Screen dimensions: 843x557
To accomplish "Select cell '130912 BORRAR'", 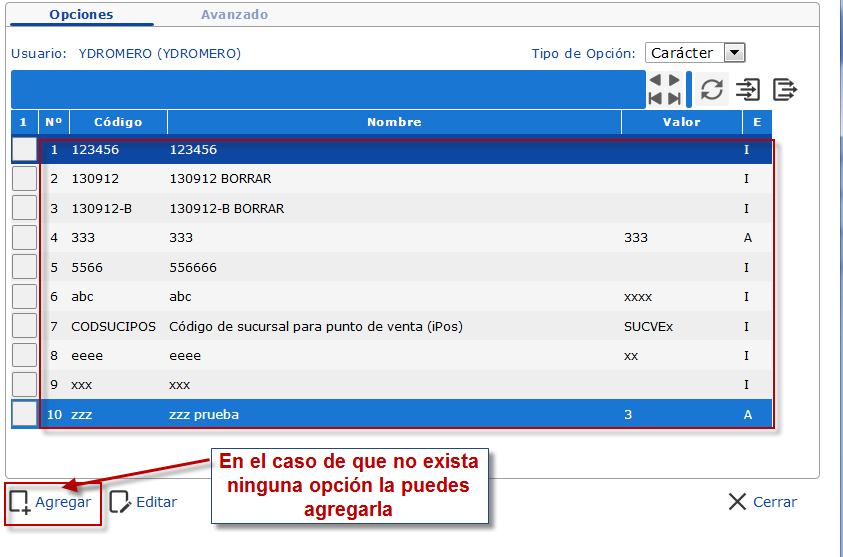I will point(220,178).
